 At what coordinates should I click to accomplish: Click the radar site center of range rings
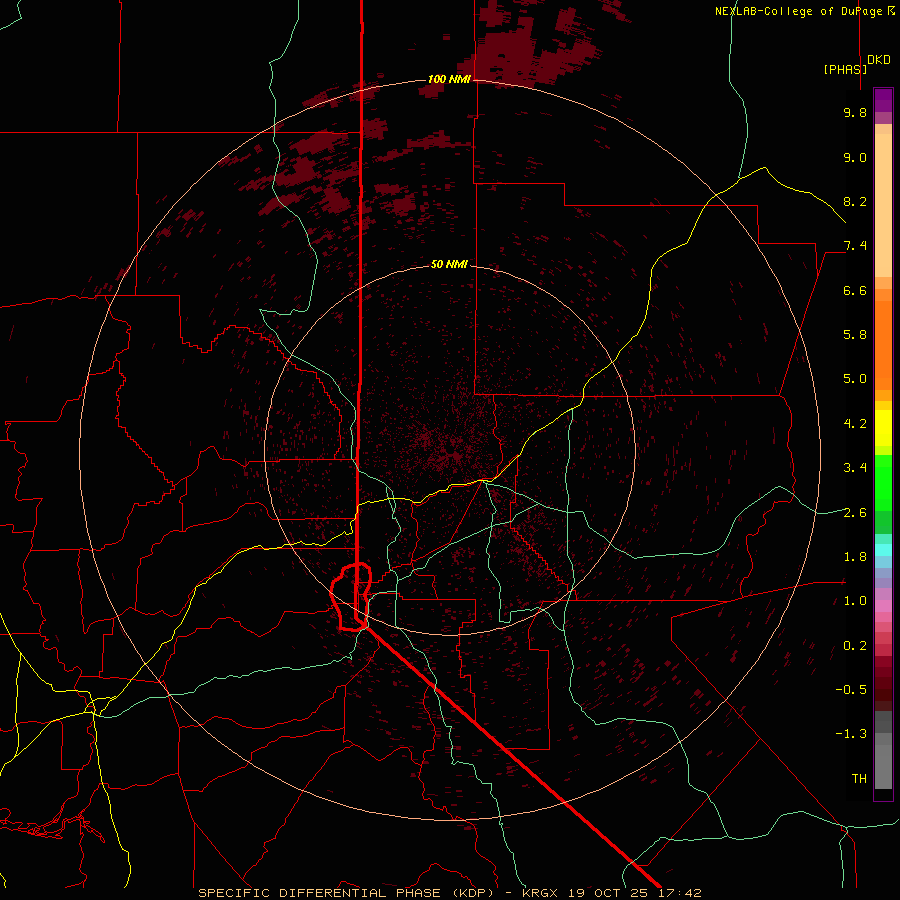point(450,450)
